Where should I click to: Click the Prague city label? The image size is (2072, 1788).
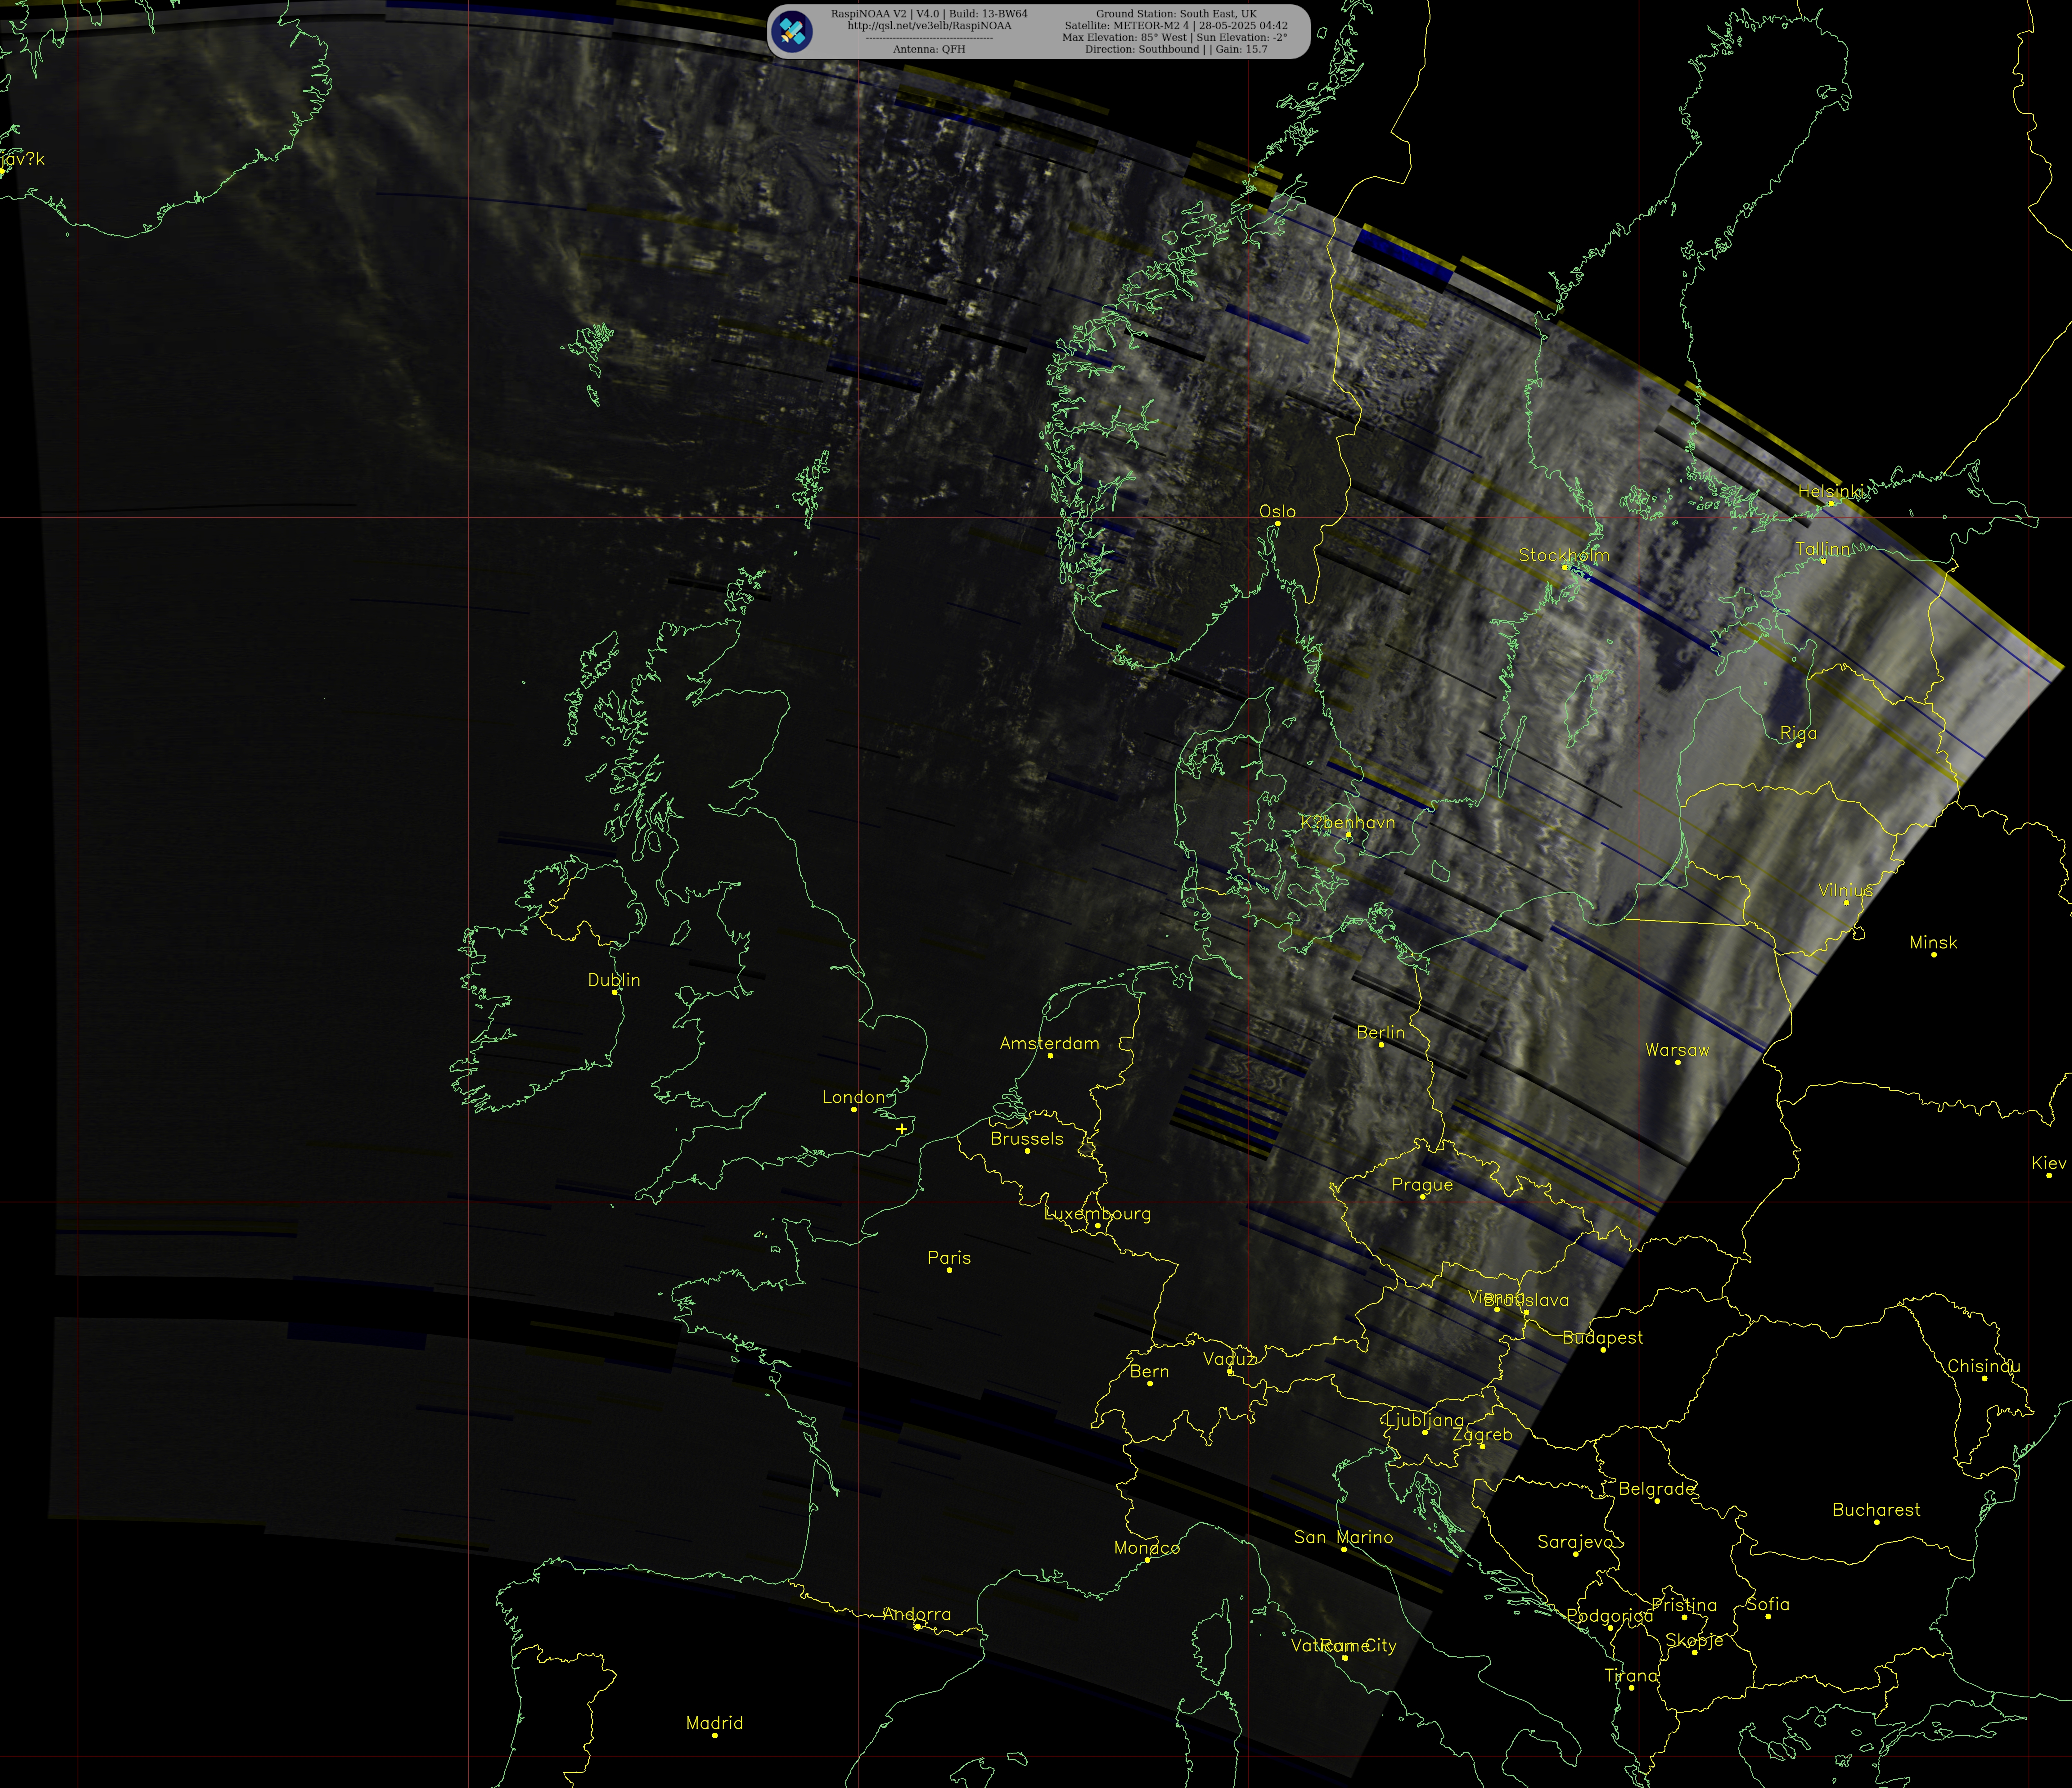(1422, 1185)
